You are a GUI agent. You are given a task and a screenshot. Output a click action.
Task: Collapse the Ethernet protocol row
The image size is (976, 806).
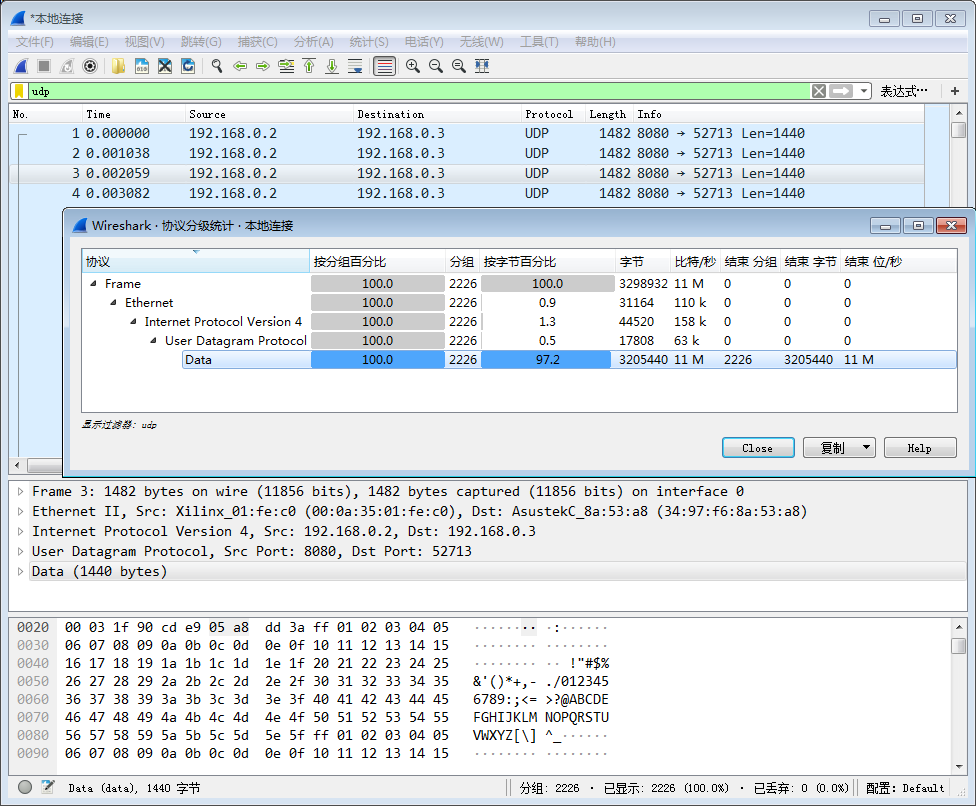113,302
